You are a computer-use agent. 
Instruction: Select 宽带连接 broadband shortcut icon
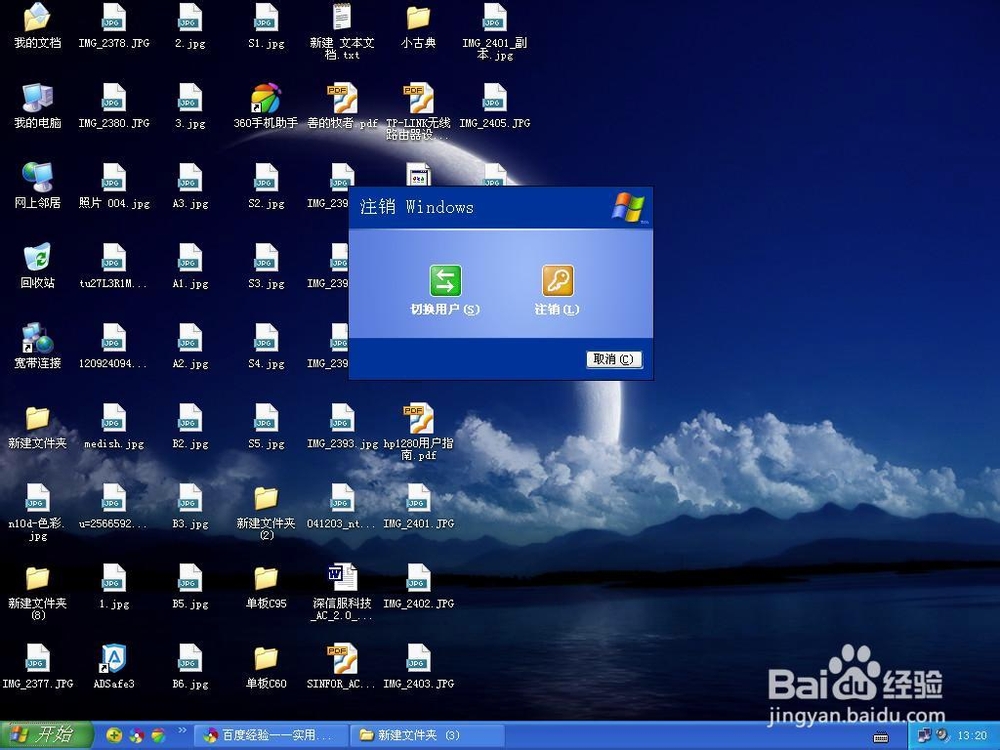(37, 338)
